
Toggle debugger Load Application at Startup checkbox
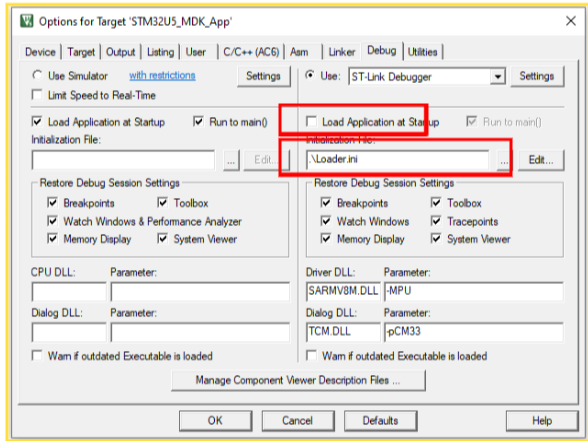(x=311, y=122)
